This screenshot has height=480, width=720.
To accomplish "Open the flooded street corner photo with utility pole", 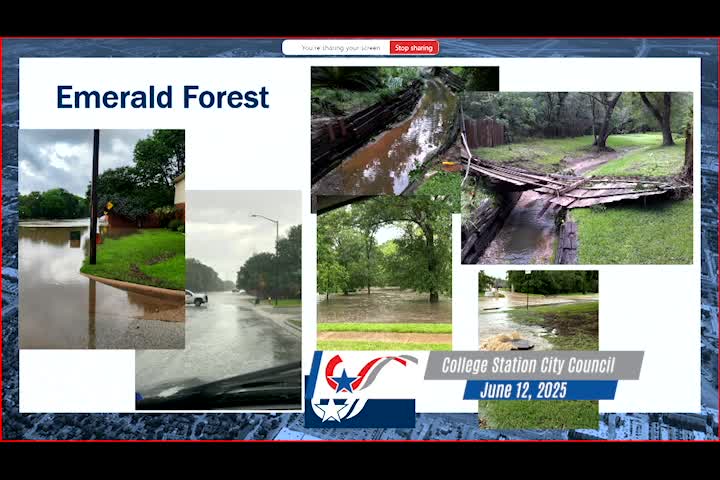I will (101, 239).
